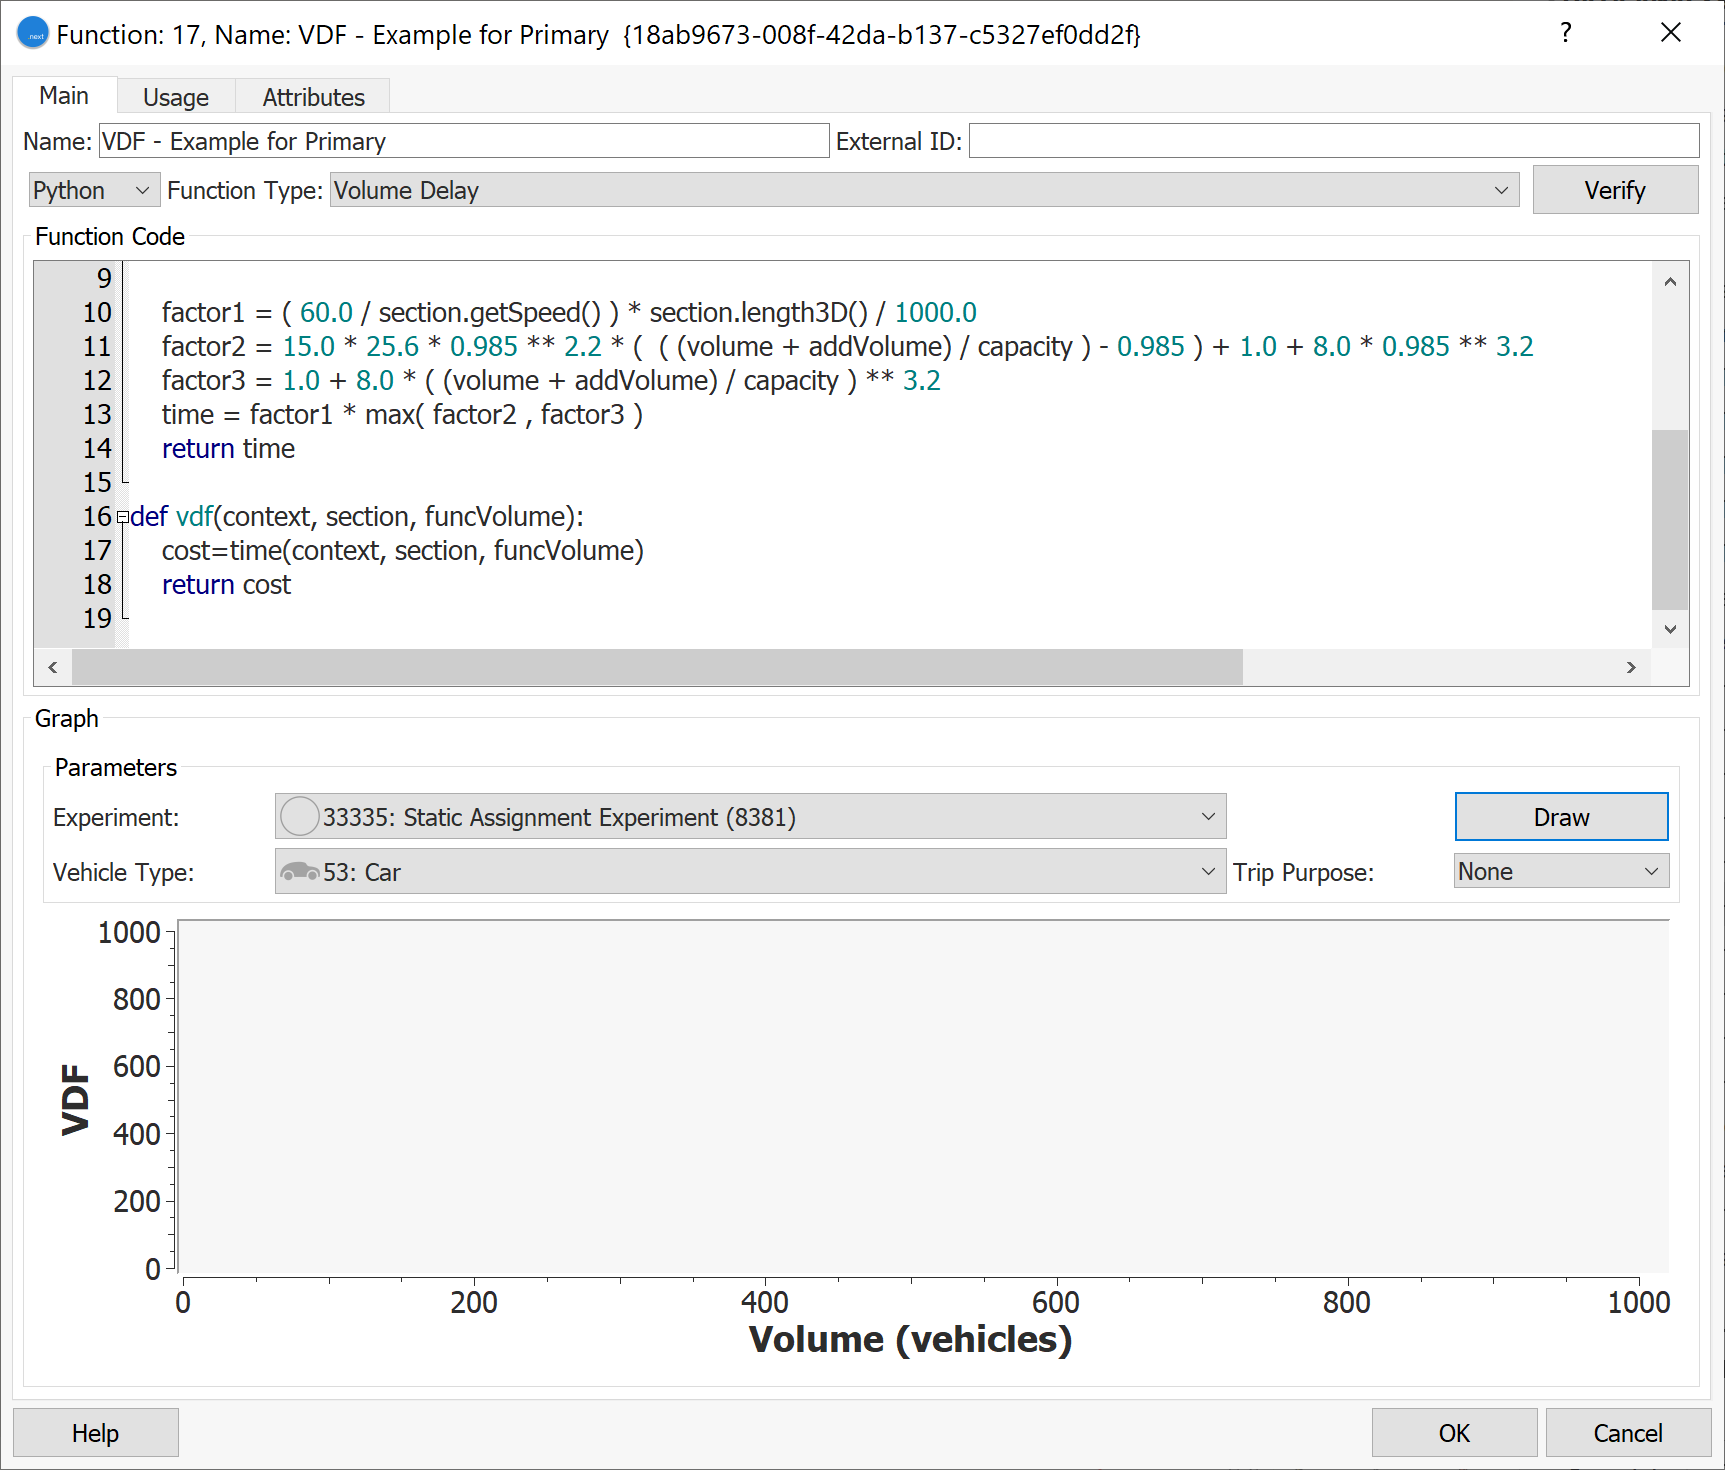Click the External ID input field

[1333, 141]
